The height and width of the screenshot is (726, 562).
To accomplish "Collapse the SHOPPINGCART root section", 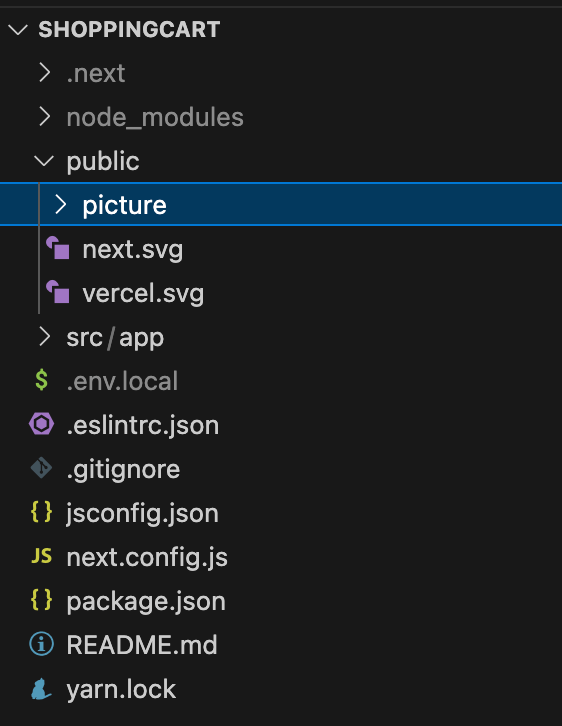I will click(18, 30).
